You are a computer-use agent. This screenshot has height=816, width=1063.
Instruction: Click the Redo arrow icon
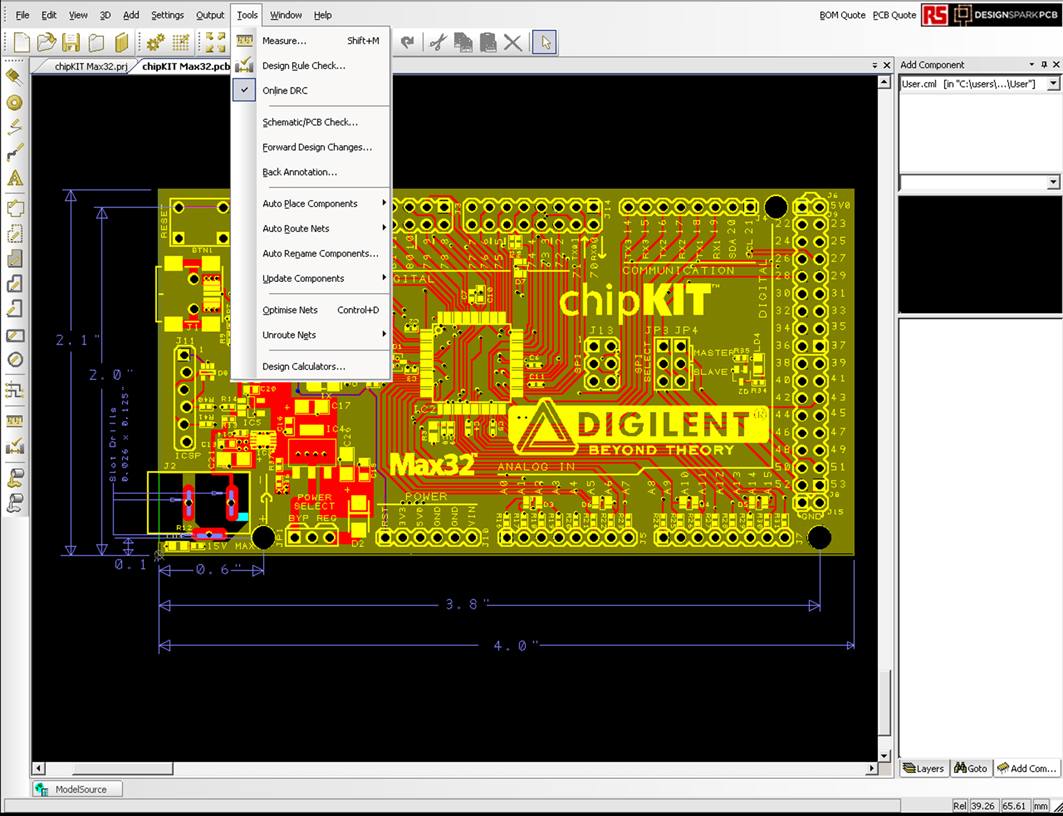tap(407, 42)
